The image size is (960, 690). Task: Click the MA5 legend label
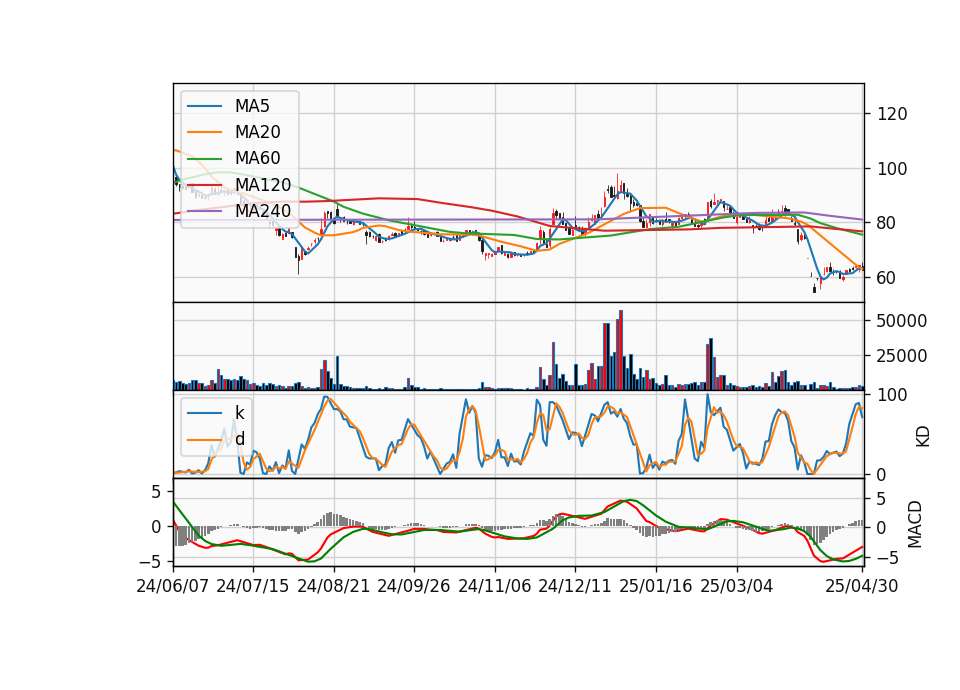click(252, 106)
